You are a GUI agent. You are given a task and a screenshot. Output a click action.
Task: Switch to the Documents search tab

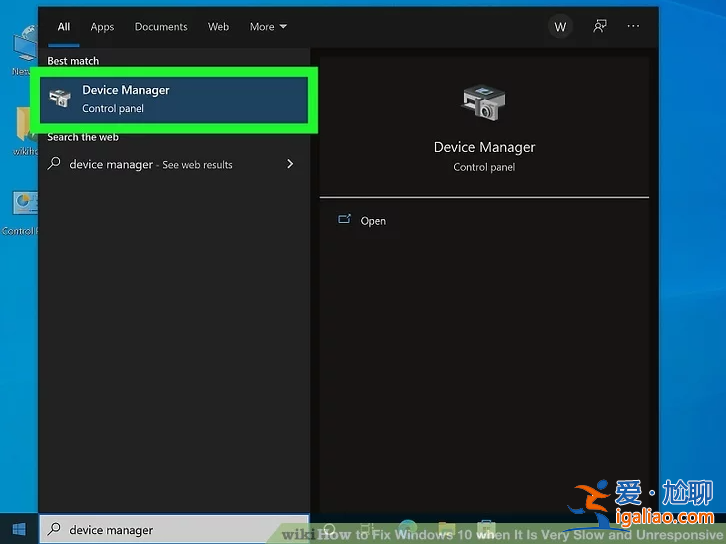(x=161, y=27)
